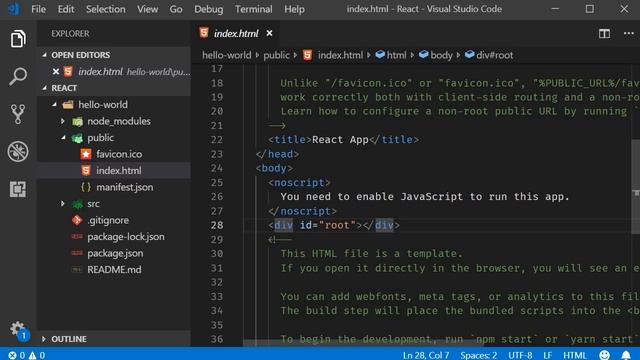Viewport: 640px width, 360px height.
Task: Click the editor horizontal scrollbar
Action: pos(363,343)
